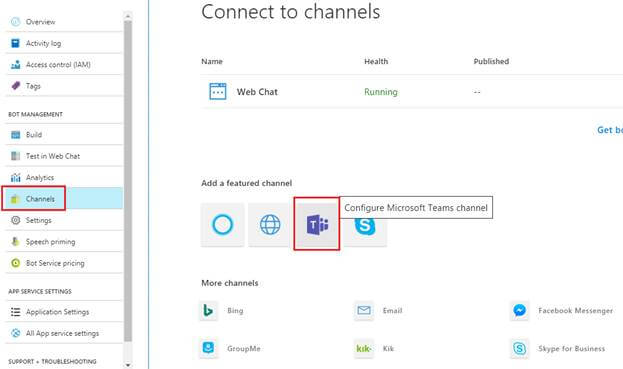
Task: Add the Bing channel label
Action: [x=235, y=311]
